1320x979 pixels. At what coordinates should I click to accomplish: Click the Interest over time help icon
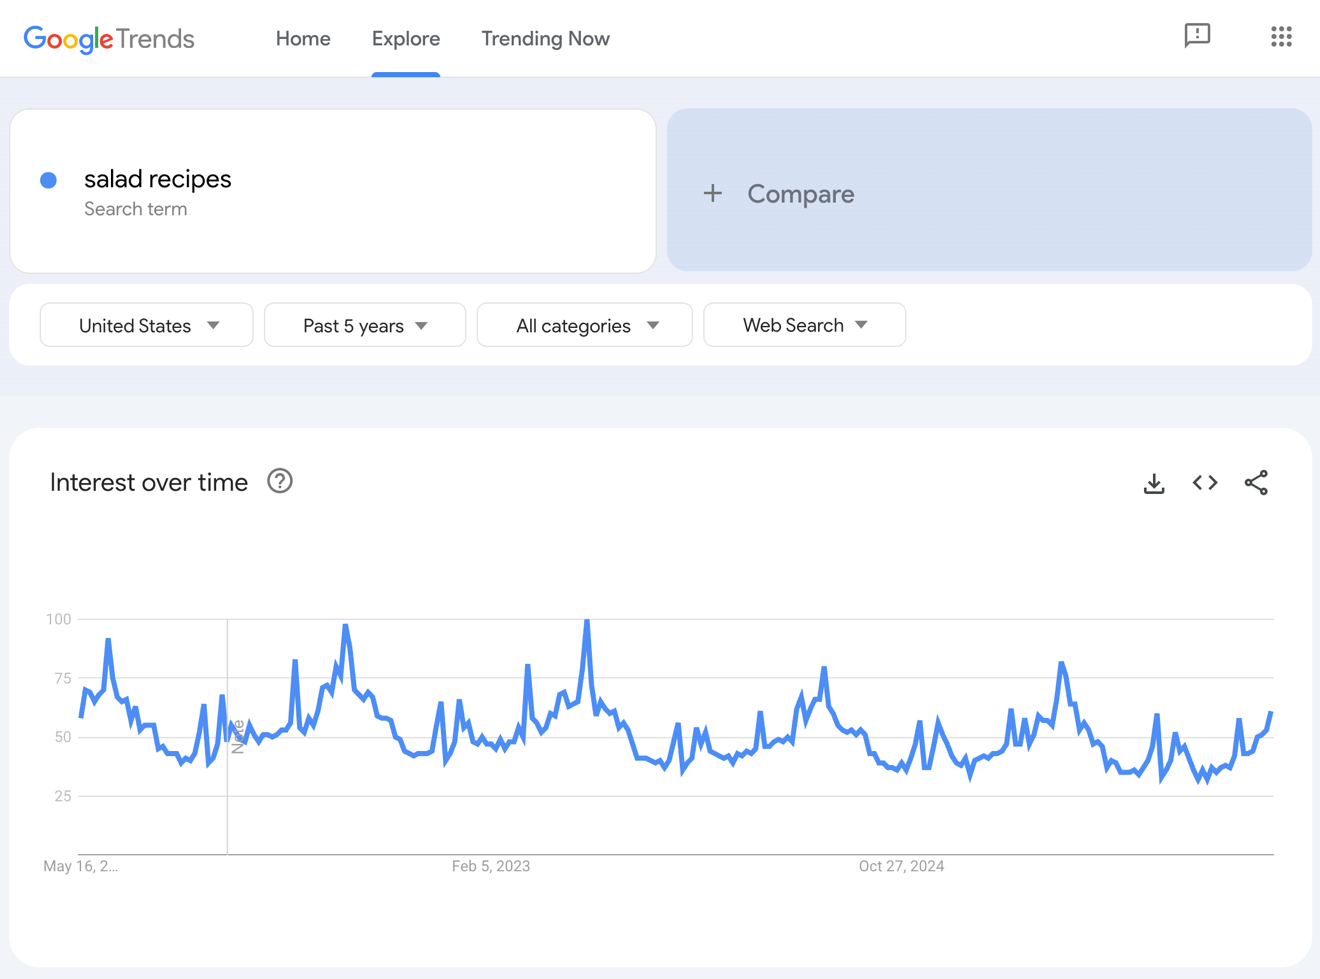(280, 481)
